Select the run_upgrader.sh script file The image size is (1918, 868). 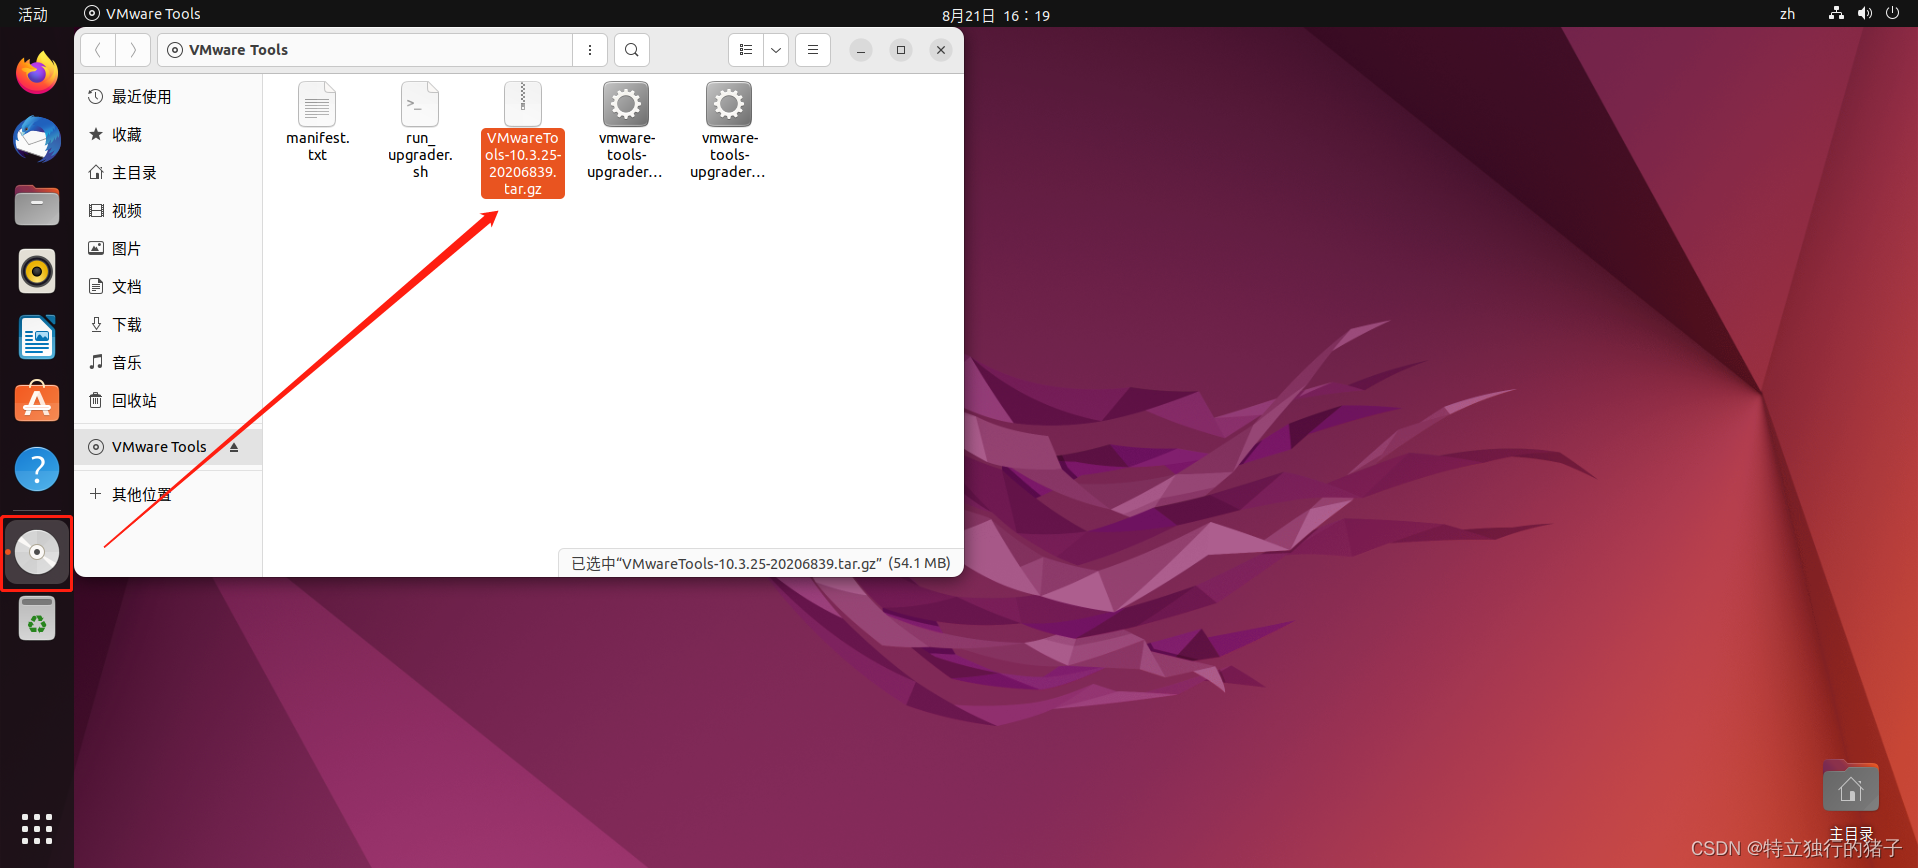[420, 130]
